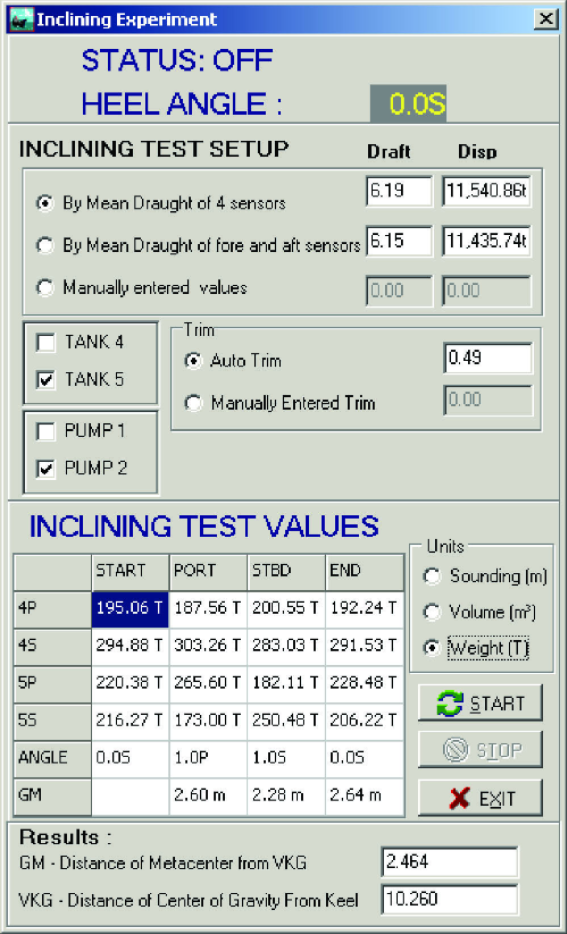The height and width of the screenshot is (934, 567).
Task: Click the 4P START cell 195.06 T
Action: click(x=130, y=609)
